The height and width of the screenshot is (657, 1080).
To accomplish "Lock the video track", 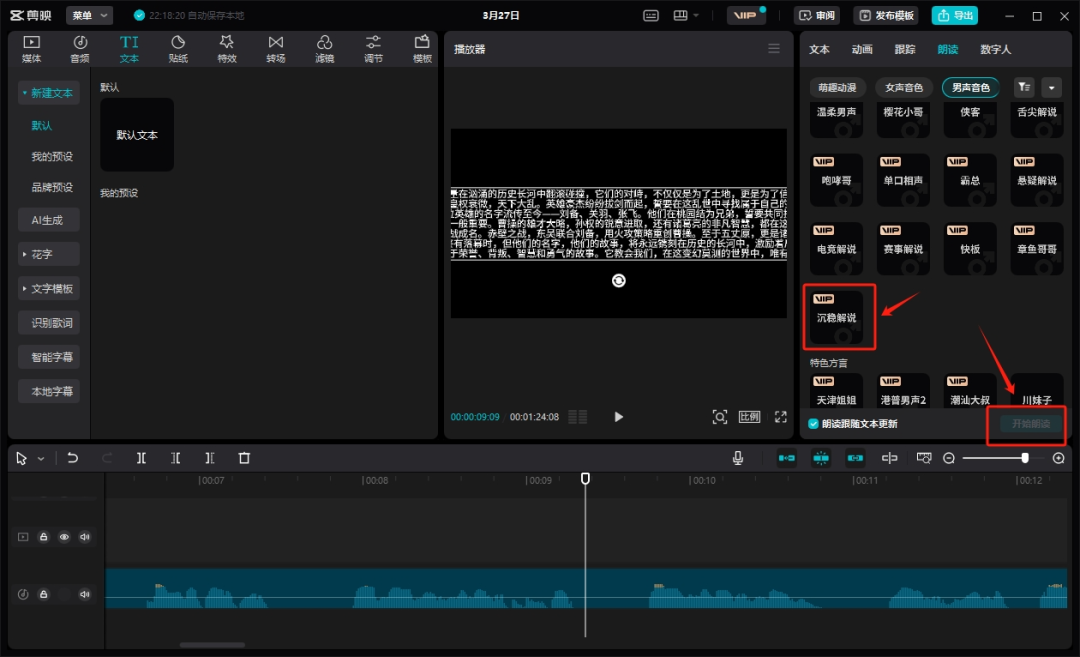I will 43,536.
